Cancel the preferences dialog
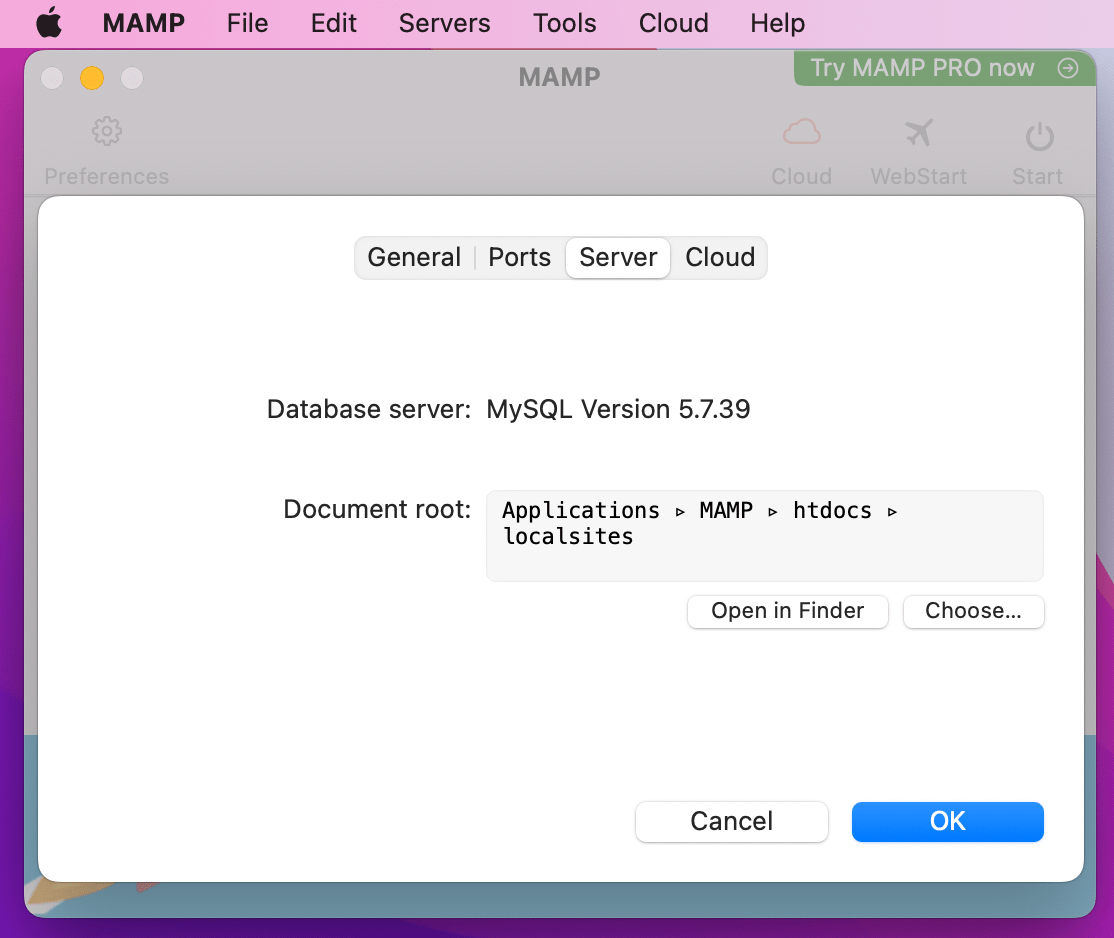Image resolution: width=1114 pixels, height=938 pixels. [x=731, y=821]
